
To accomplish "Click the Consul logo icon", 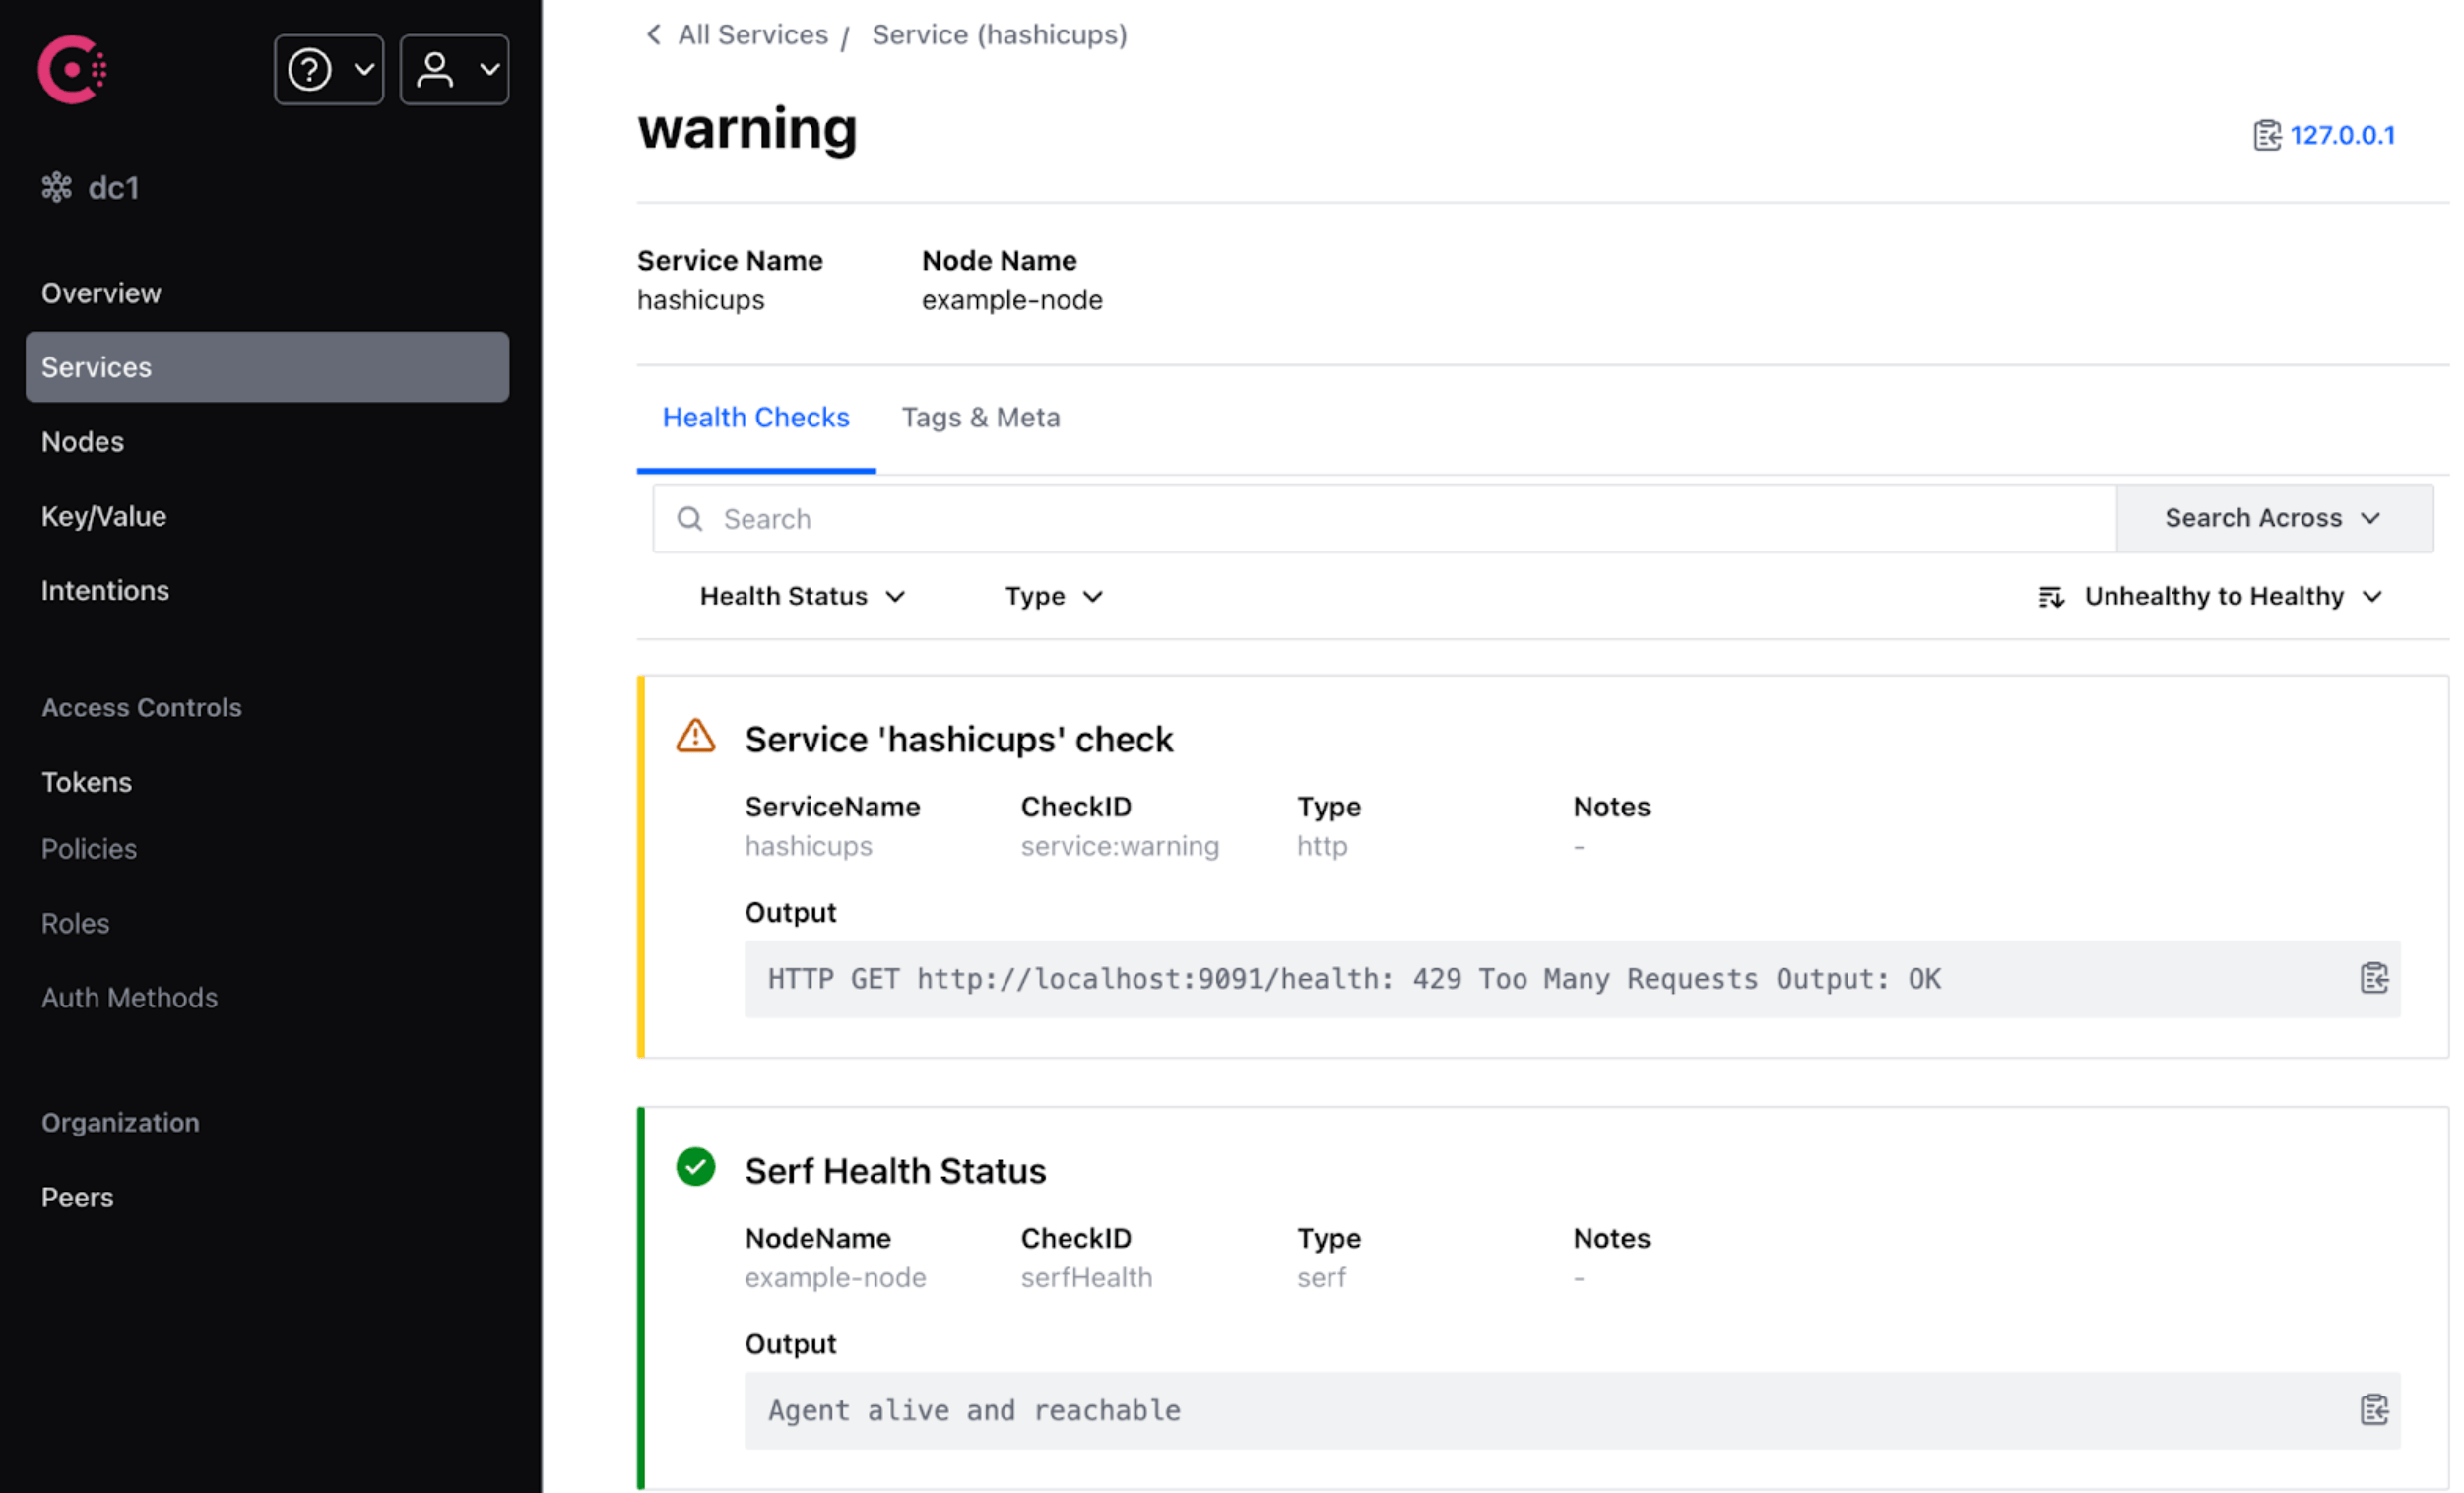I will [72, 69].
